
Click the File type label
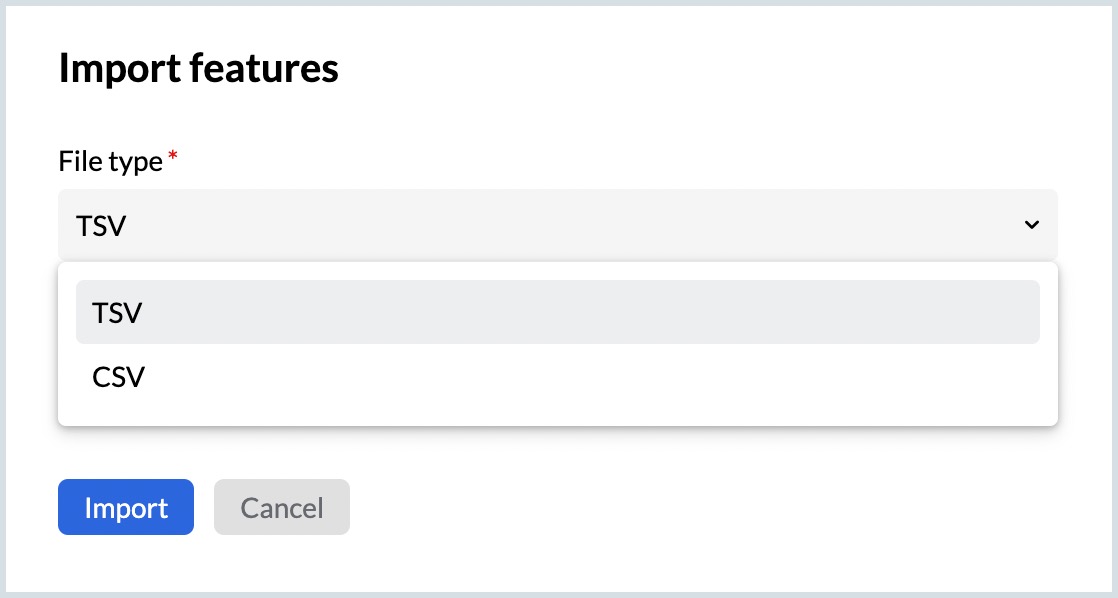[x=110, y=161]
